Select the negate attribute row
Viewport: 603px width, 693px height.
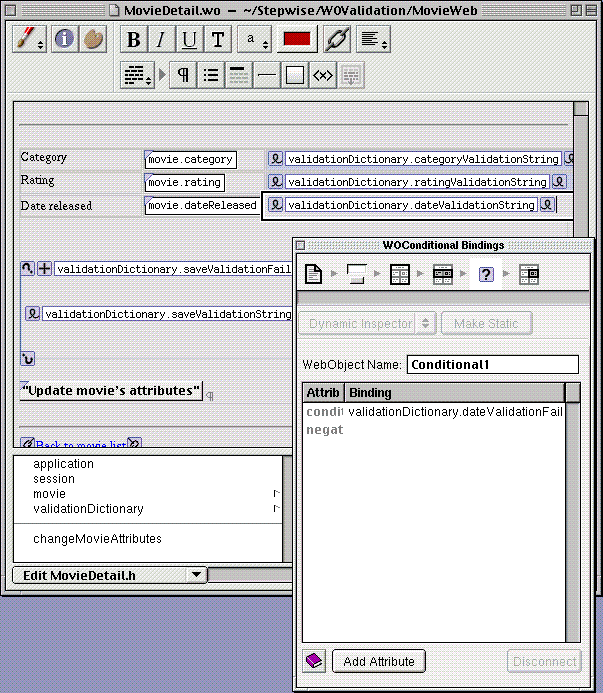pos(434,430)
